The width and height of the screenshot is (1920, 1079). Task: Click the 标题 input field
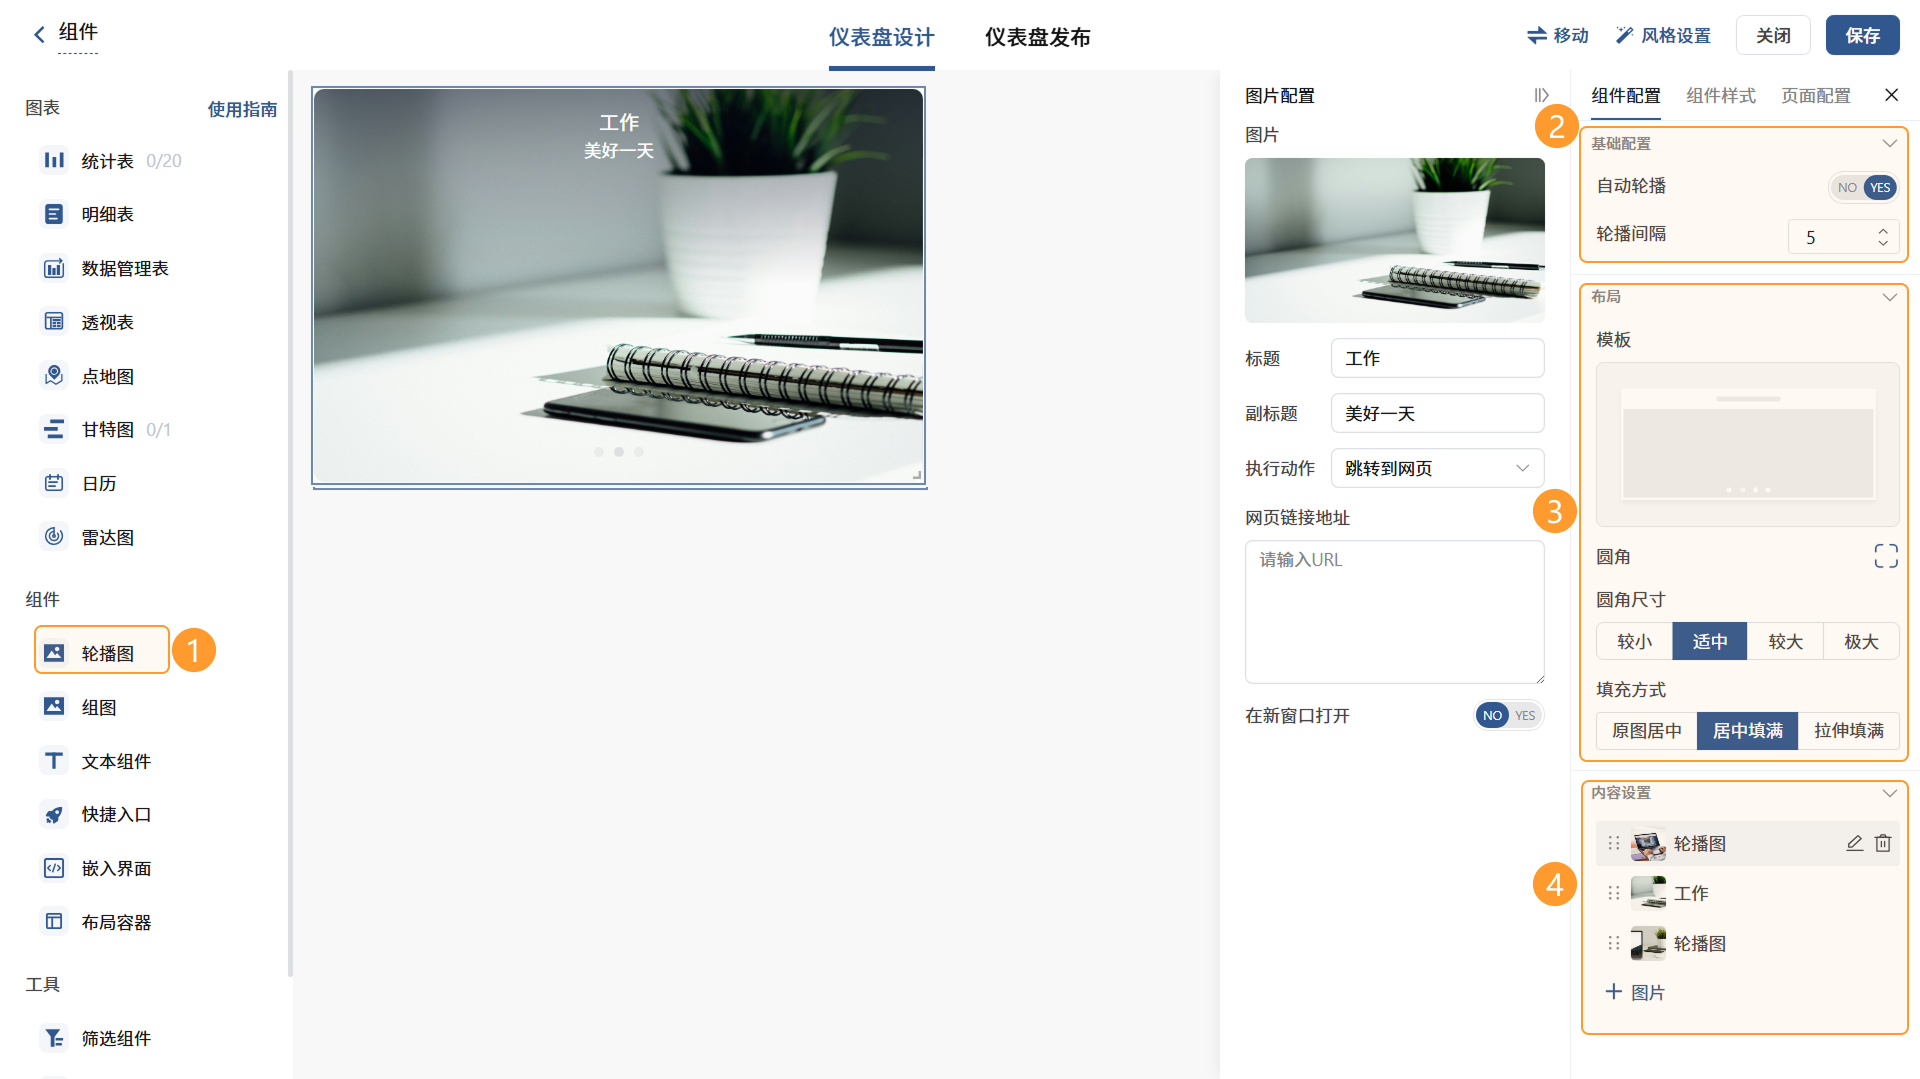click(1437, 358)
